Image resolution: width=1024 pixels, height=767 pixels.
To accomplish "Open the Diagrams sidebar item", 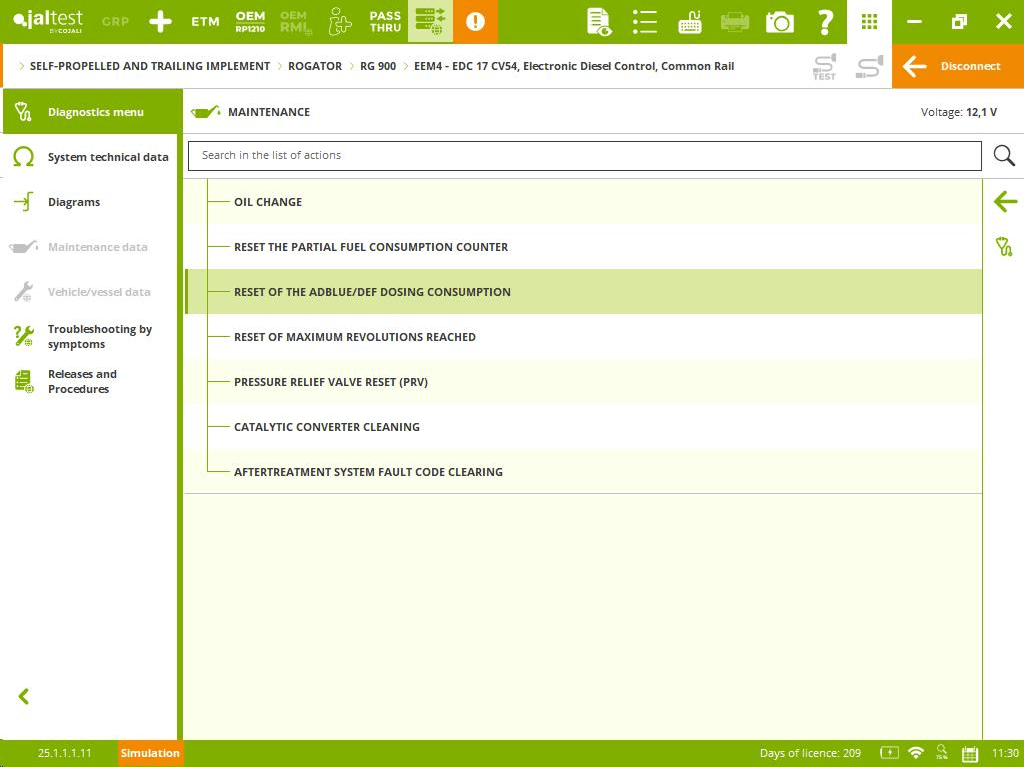I will point(74,202).
